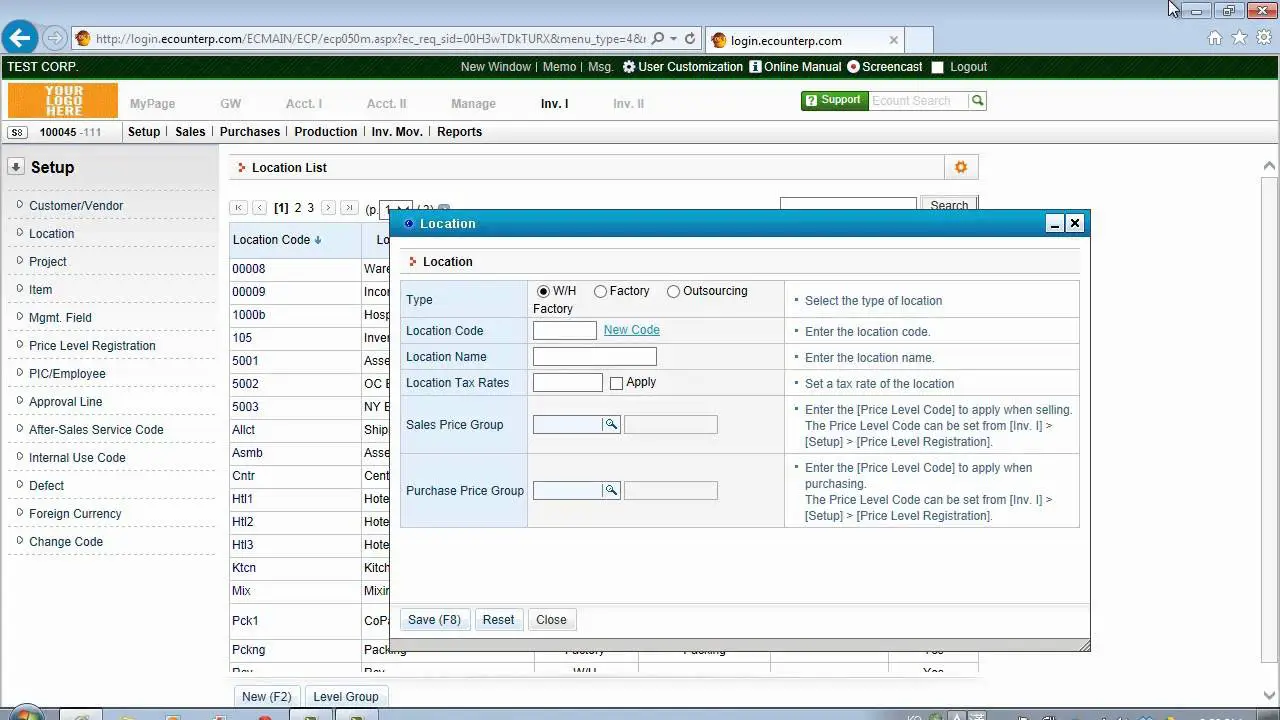Open Approval Line in Setup sidebar
1280x720 pixels.
point(65,402)
